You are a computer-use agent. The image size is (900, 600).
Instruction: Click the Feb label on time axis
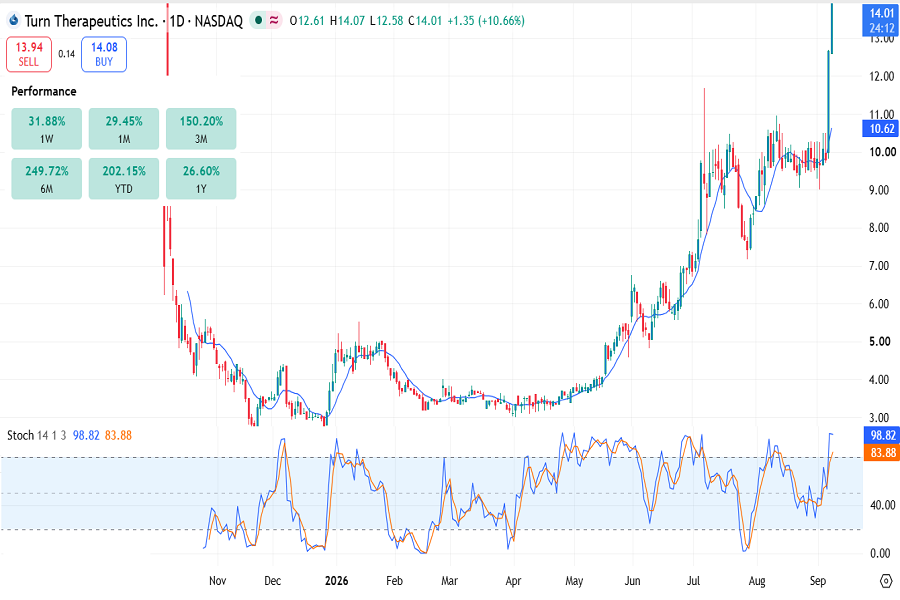[x=394, y=580]
